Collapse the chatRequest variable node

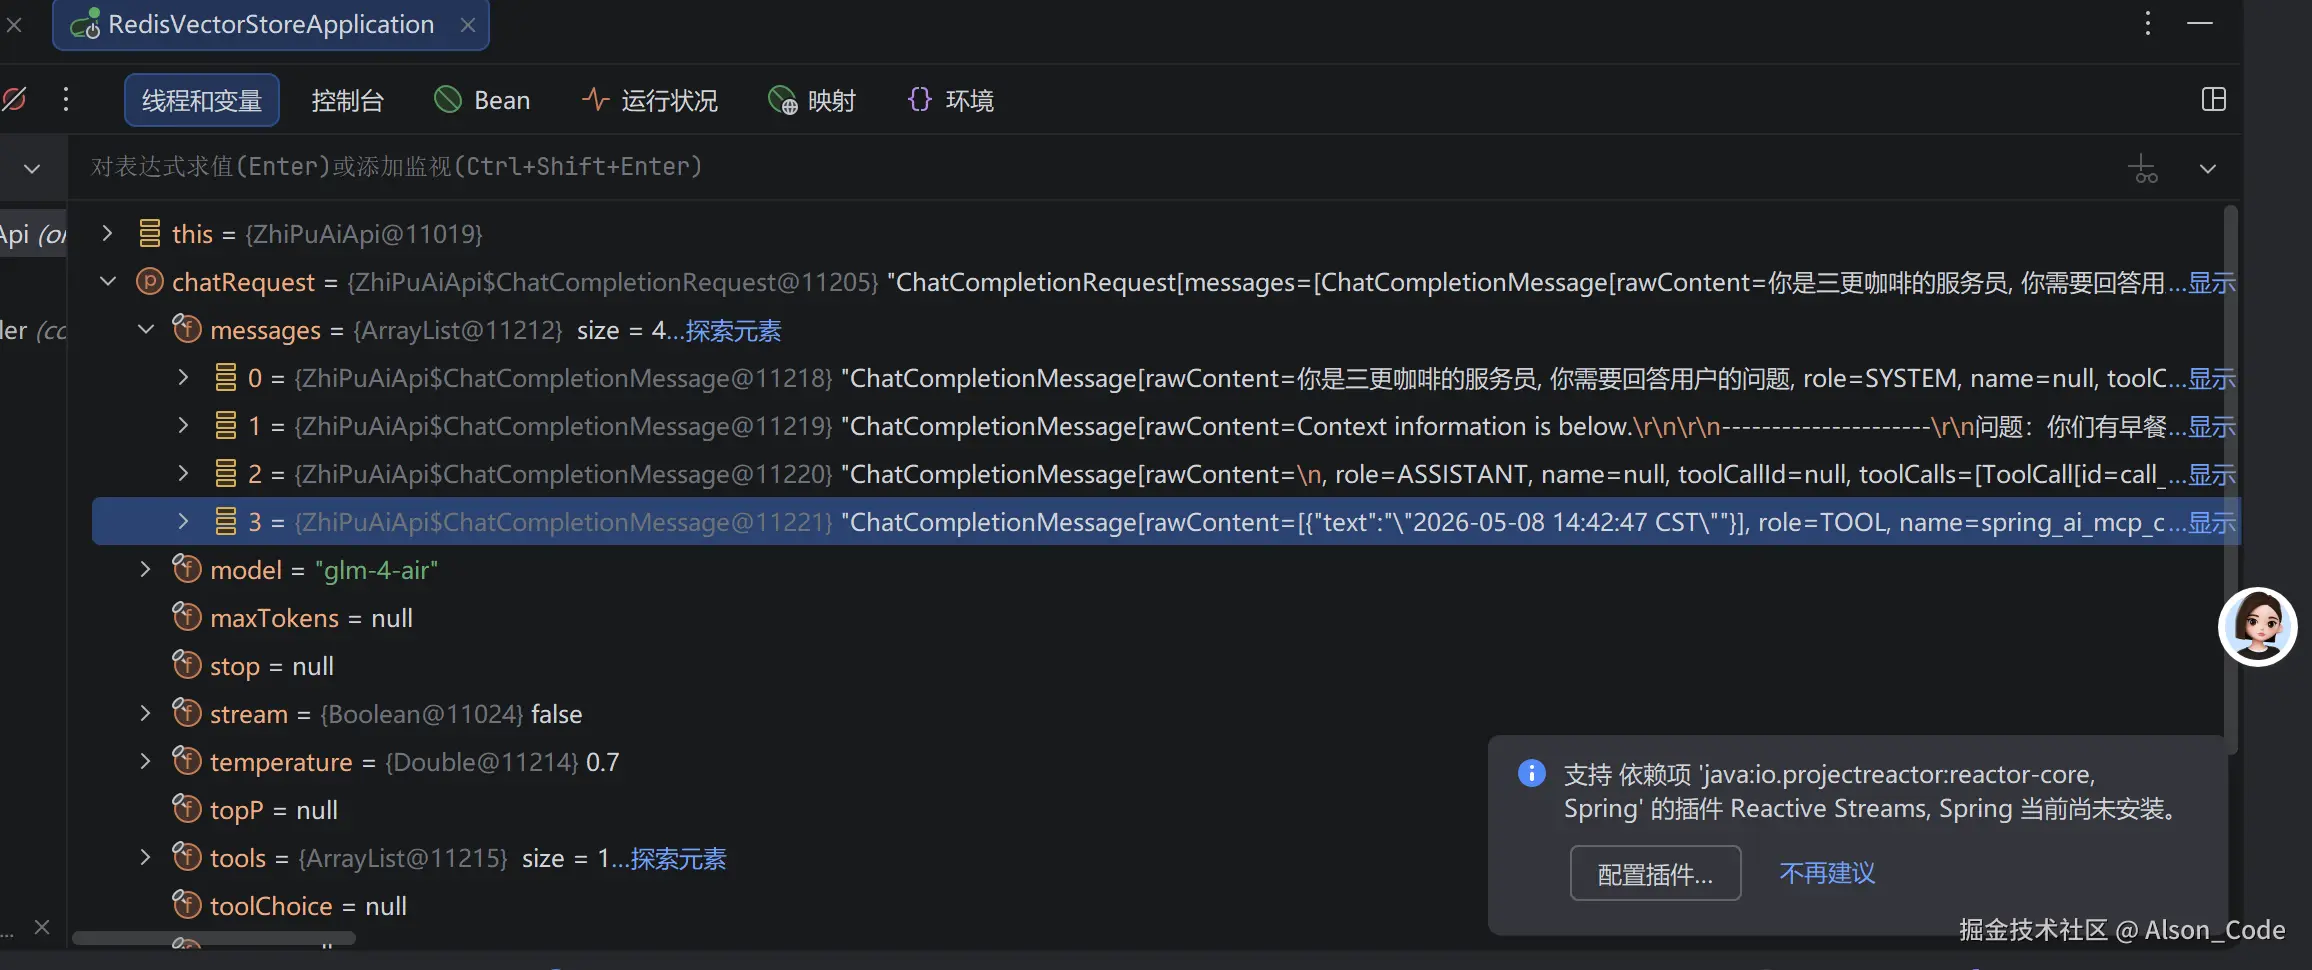[x=108, y=282]
